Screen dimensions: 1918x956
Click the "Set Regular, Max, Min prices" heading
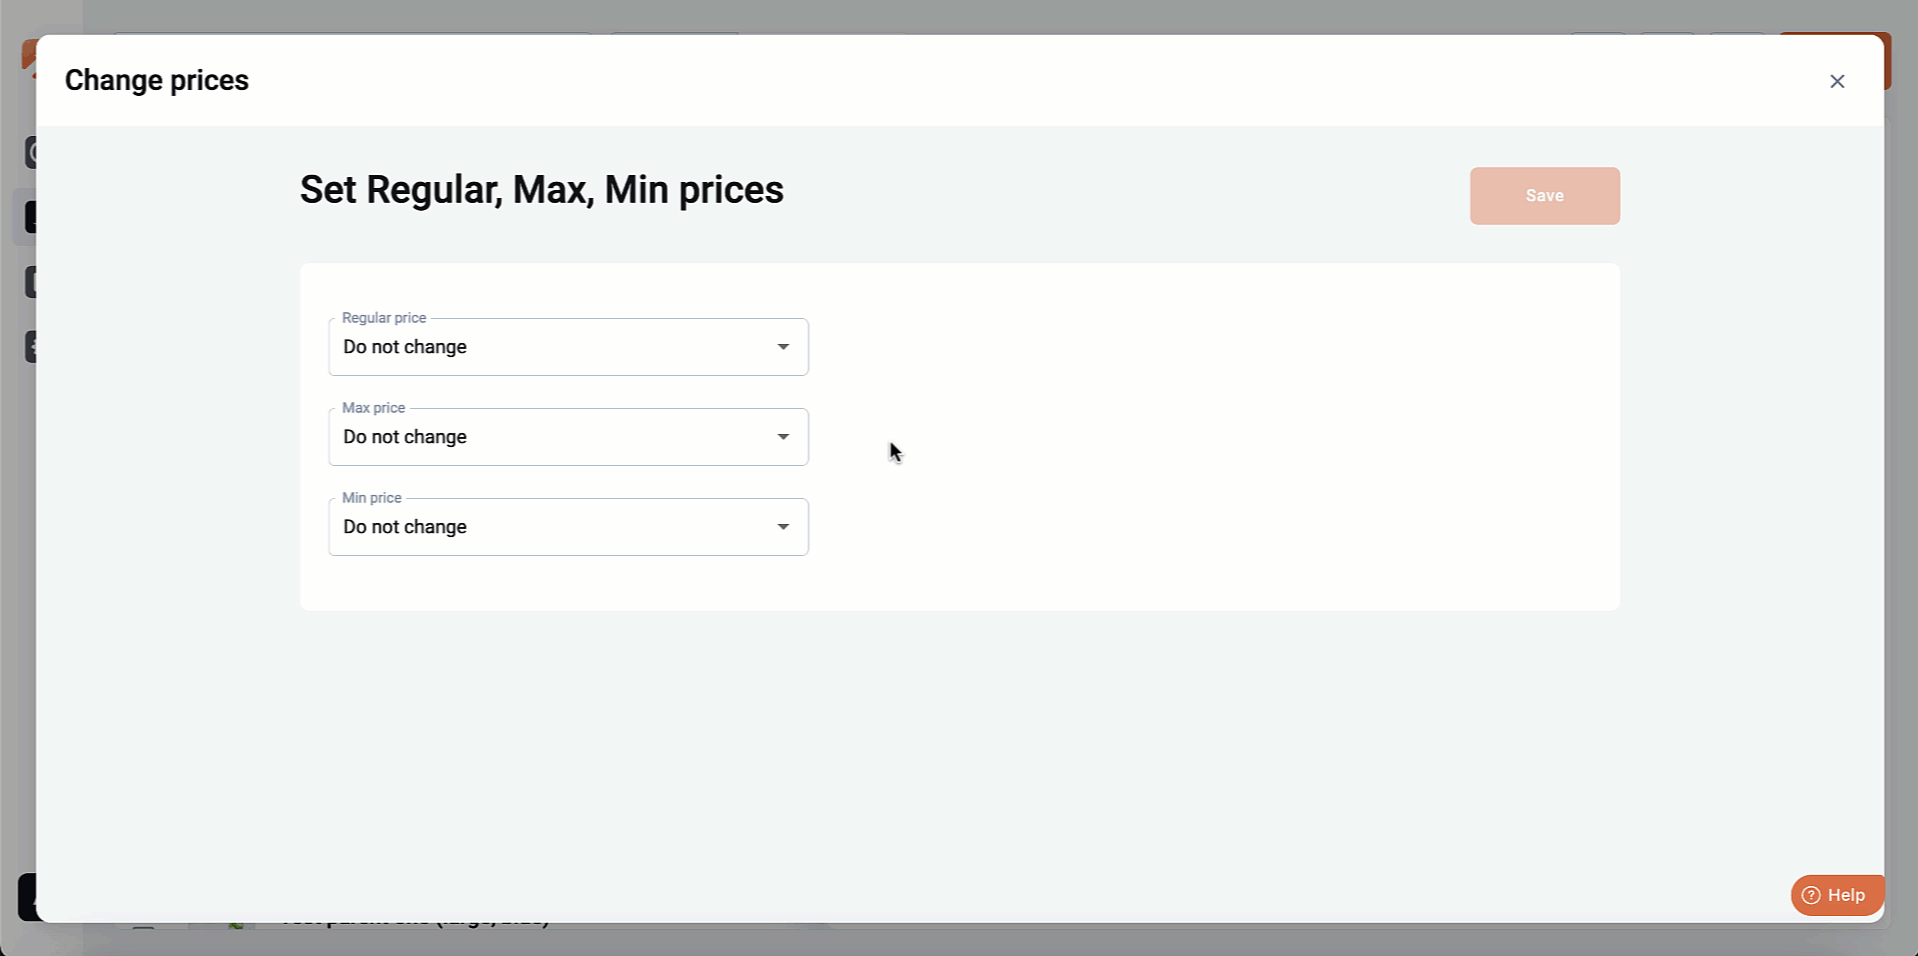pyautogui.click(x=541, y=190)
